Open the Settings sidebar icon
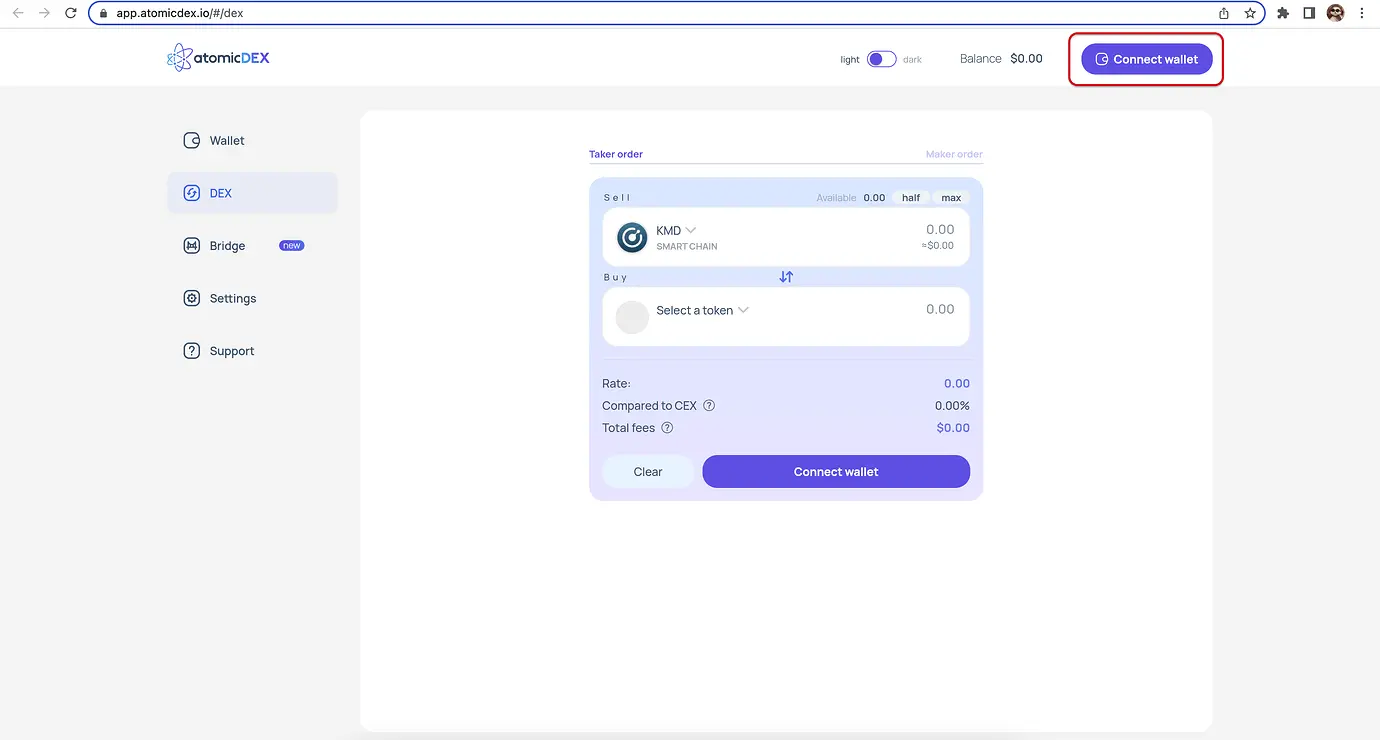 point(191,298)
